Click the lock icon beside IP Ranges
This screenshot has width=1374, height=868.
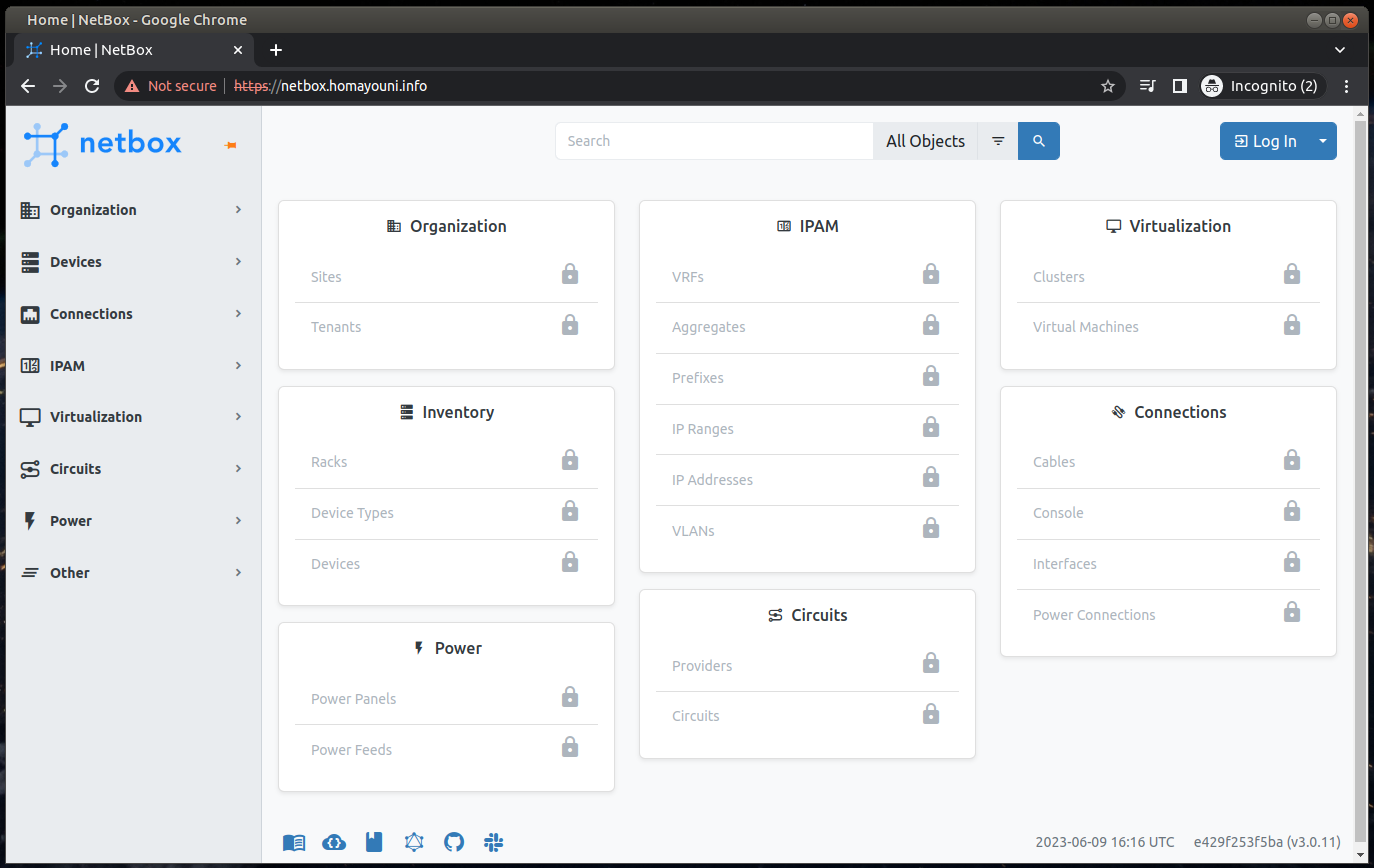tap(931, 427)
